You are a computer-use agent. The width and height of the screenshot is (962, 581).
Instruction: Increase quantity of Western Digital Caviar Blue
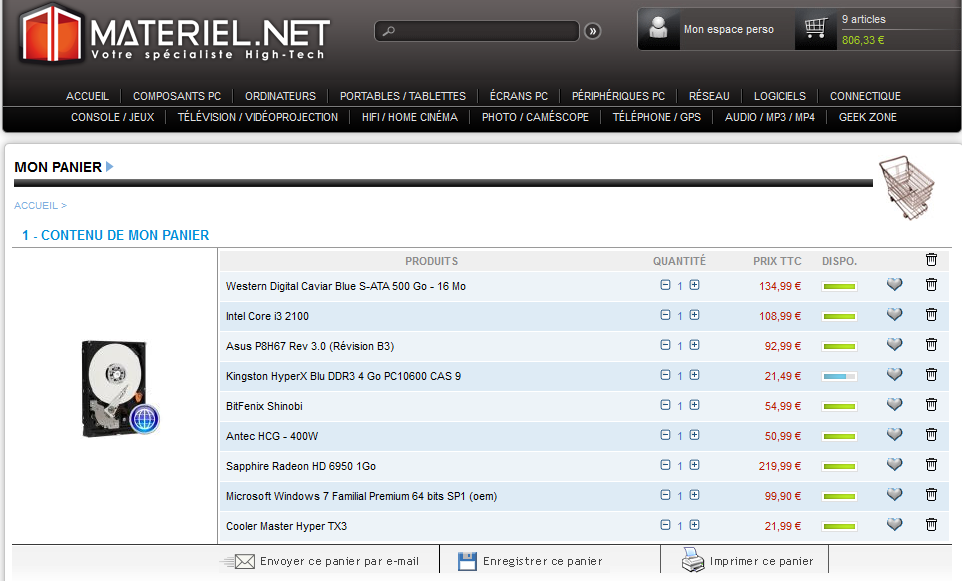(x=694, y=285)
